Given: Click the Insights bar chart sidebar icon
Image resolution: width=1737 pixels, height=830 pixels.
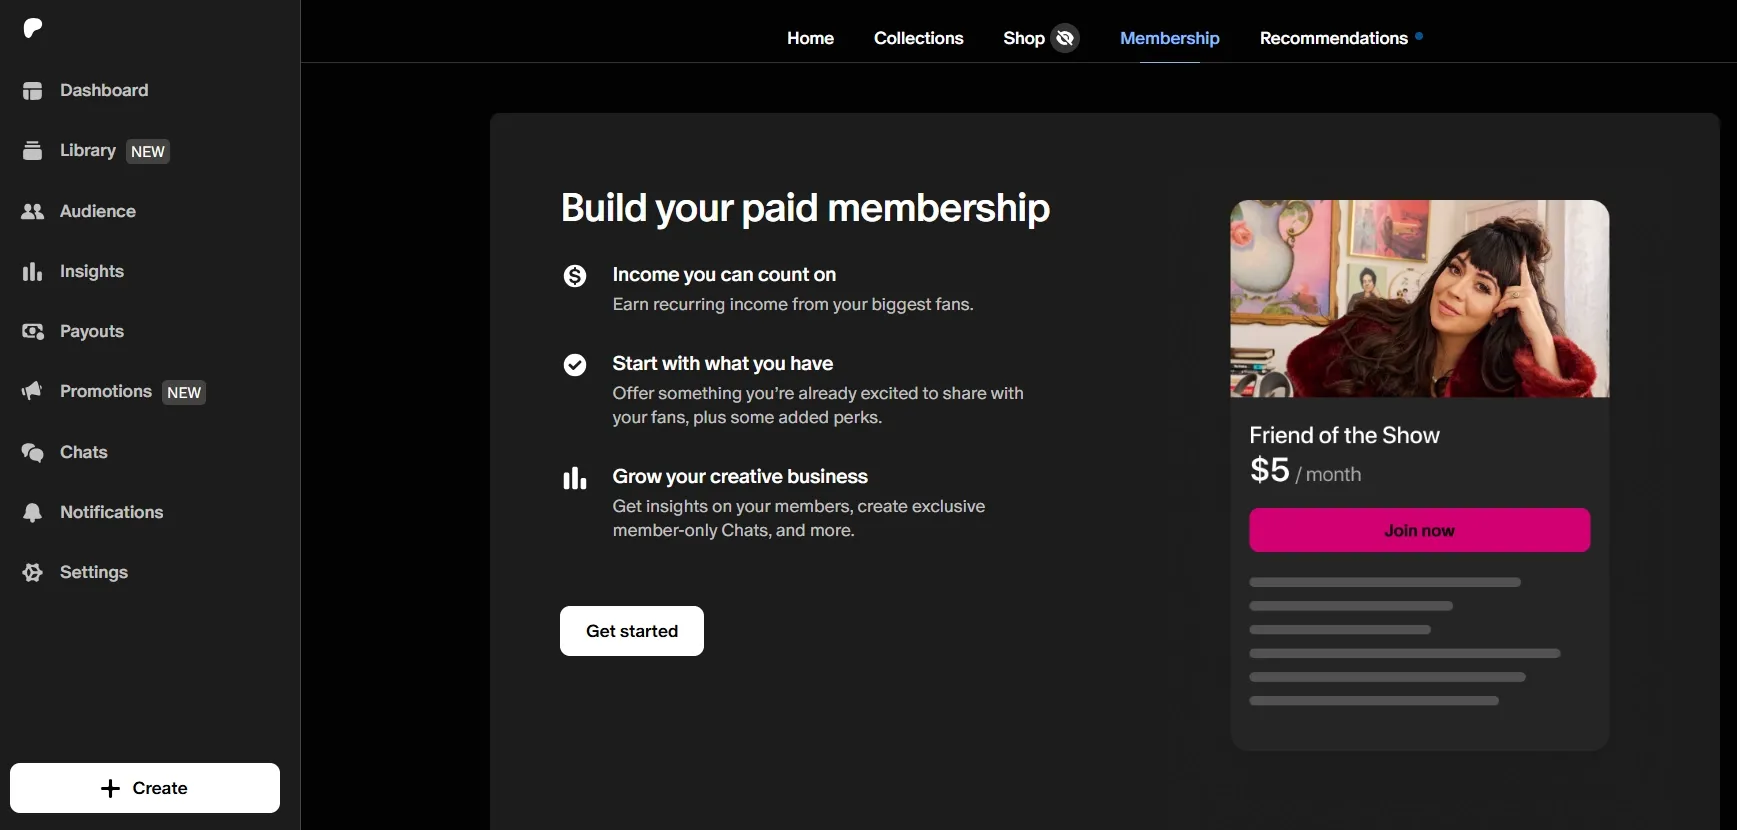Looking at the screenshot, I should pyautogui.click(x=33, y=271).
